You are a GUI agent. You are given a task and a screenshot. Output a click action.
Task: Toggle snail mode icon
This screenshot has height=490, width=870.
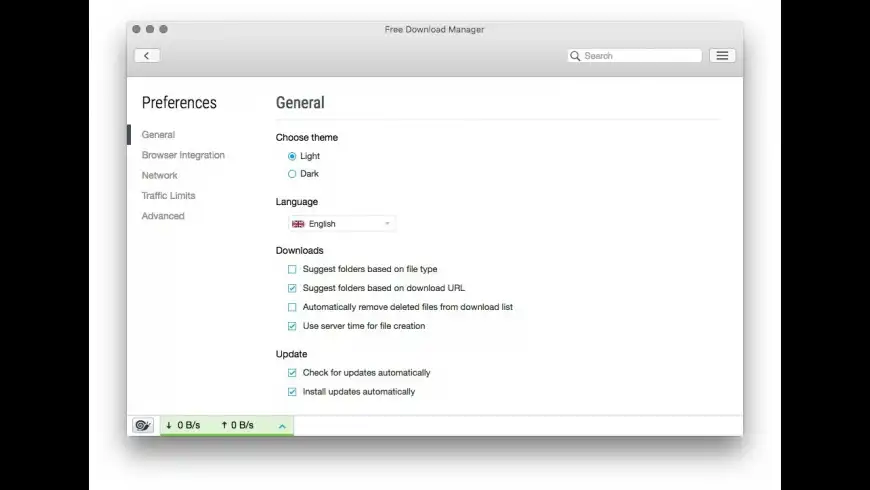143,426
